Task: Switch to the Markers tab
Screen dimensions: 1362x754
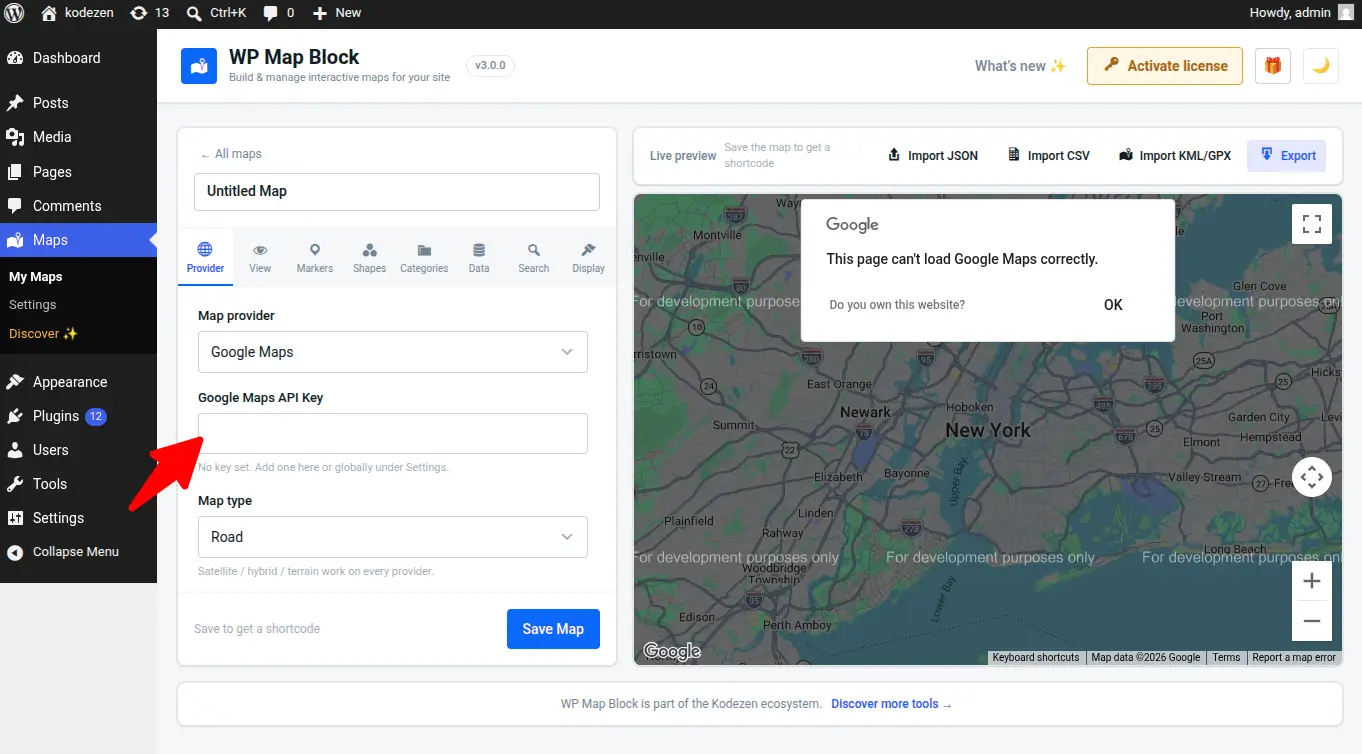Action: [315, 257]
